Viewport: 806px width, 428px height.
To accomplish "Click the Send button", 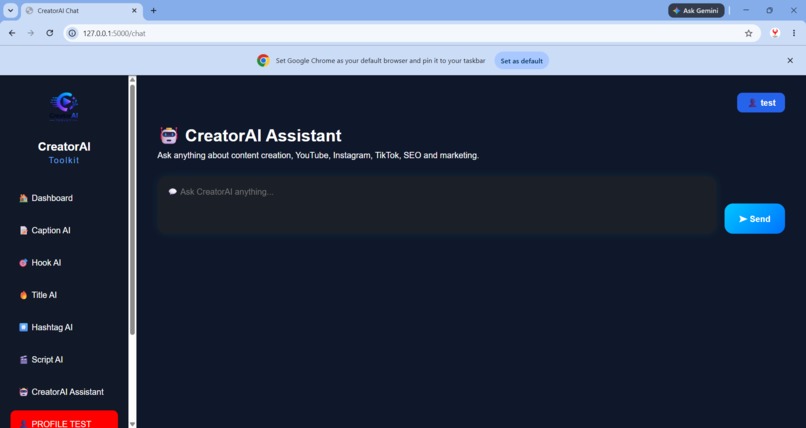I will [x=755, y=218].
